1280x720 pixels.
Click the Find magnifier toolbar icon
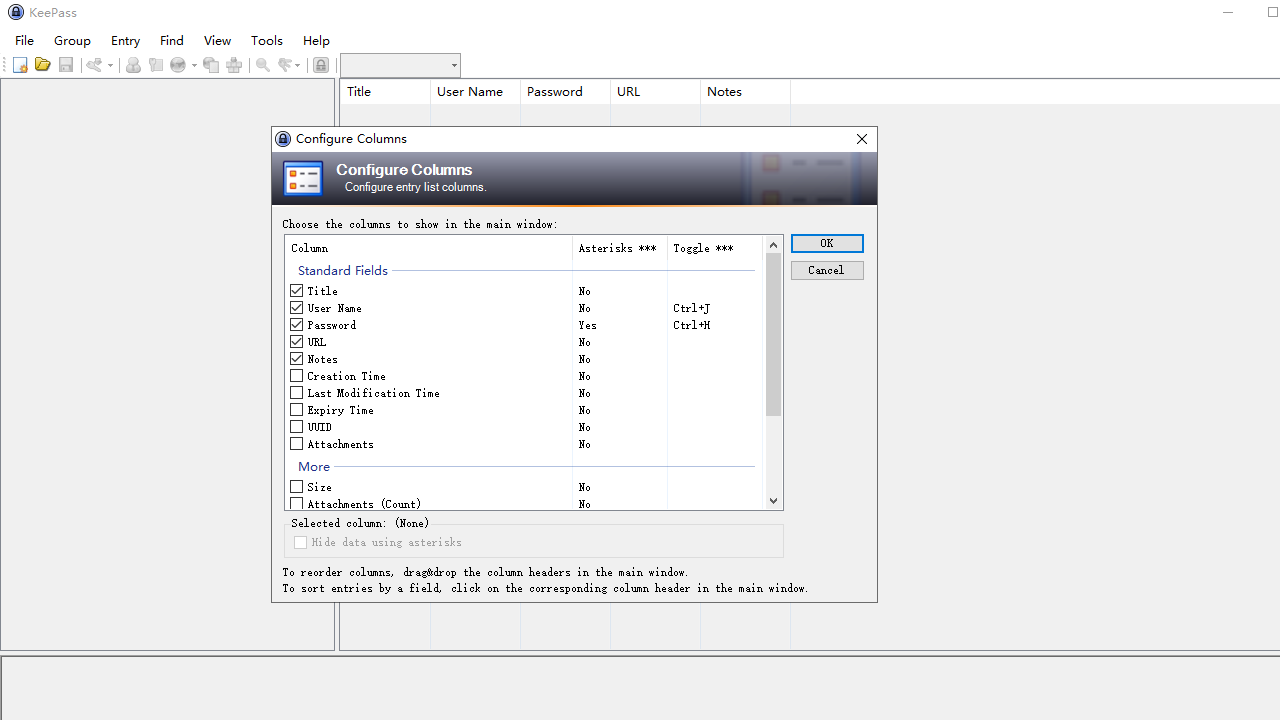pyautogui.click(x=263, y=65)
